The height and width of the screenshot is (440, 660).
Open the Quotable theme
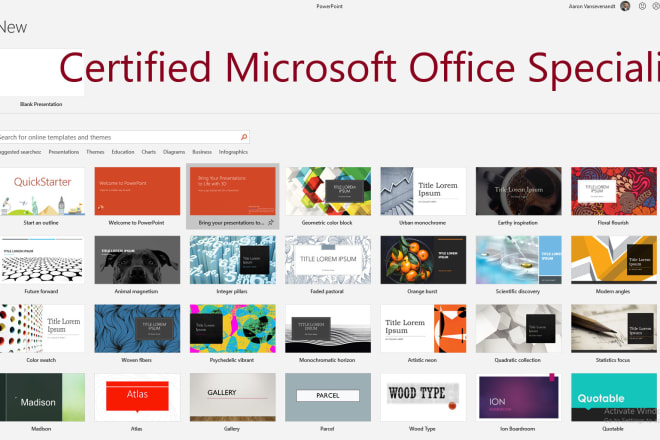614,397
